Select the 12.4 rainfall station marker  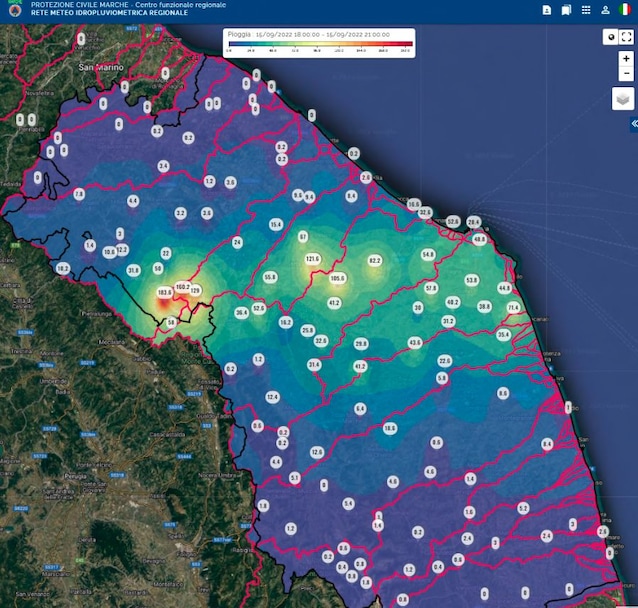pyautogui.click(x=272, y=397)
